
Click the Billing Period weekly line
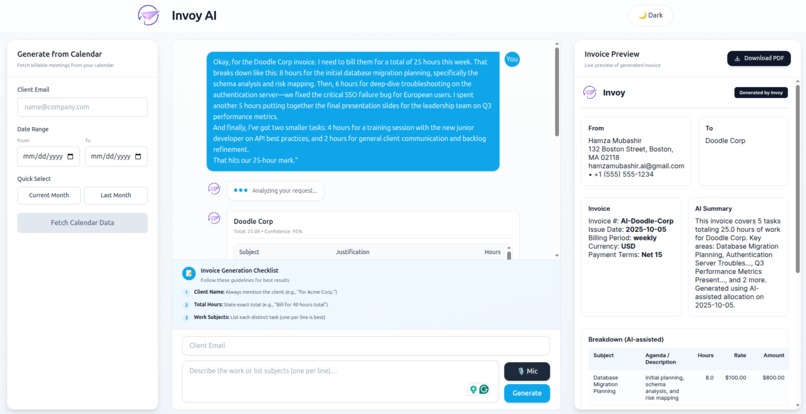pos(622,238)
